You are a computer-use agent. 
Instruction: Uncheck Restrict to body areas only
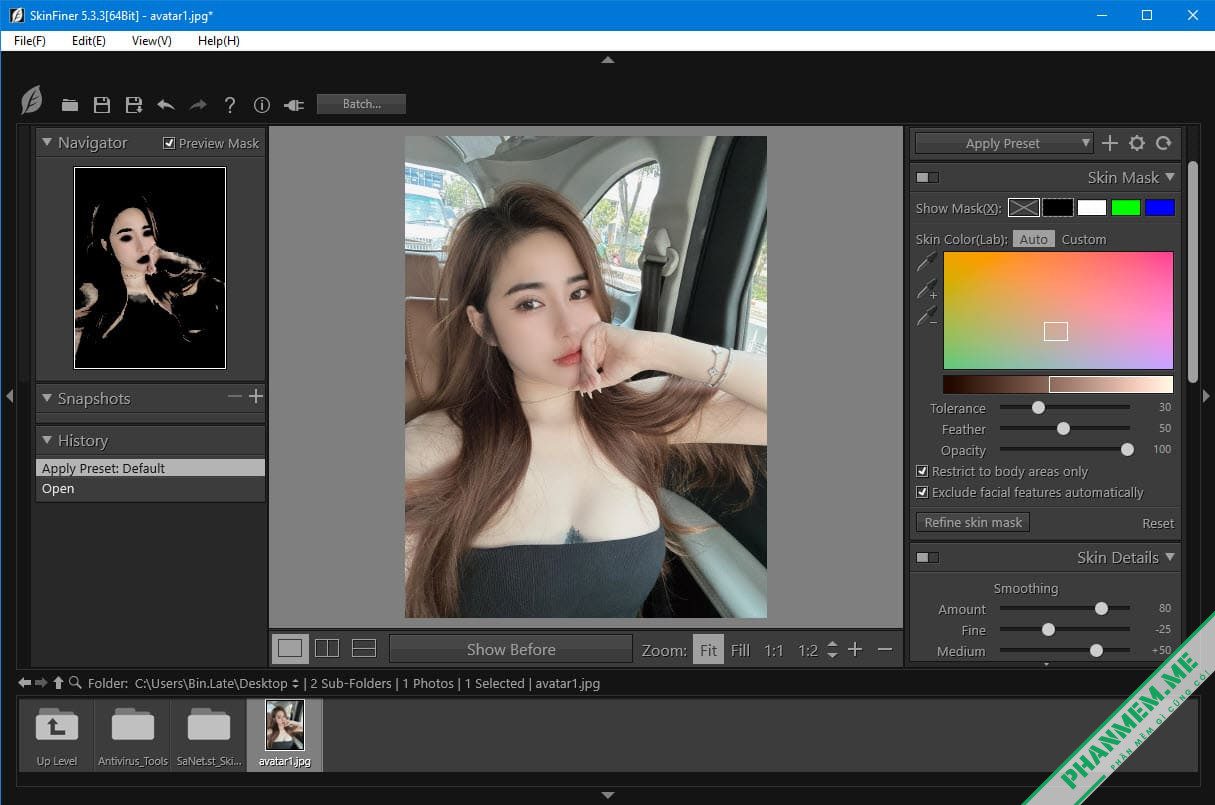click(x=922, y=471)
